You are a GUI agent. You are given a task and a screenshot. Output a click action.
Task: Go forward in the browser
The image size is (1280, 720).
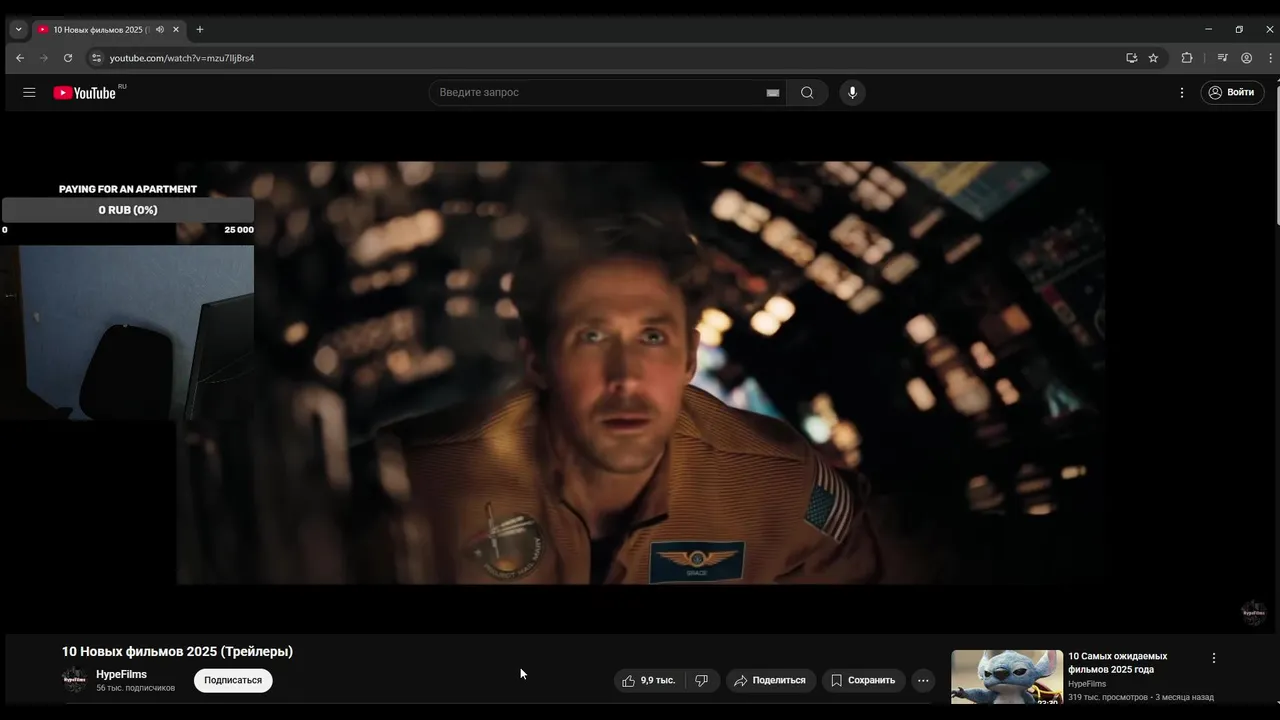pos(43,58)
